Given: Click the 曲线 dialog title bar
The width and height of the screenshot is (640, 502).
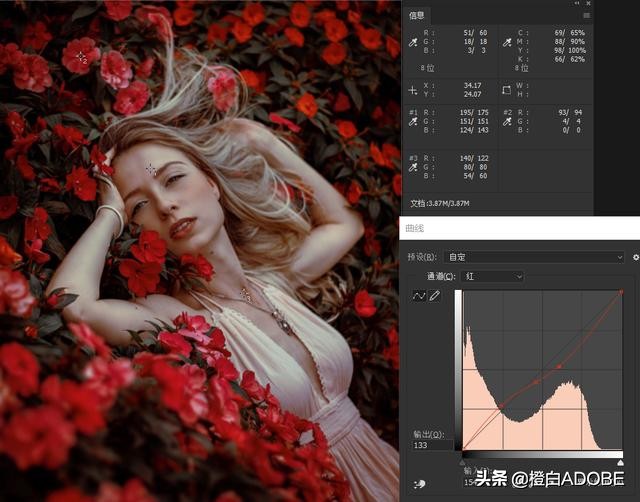Looking at the screenshot, I should 519,228.
